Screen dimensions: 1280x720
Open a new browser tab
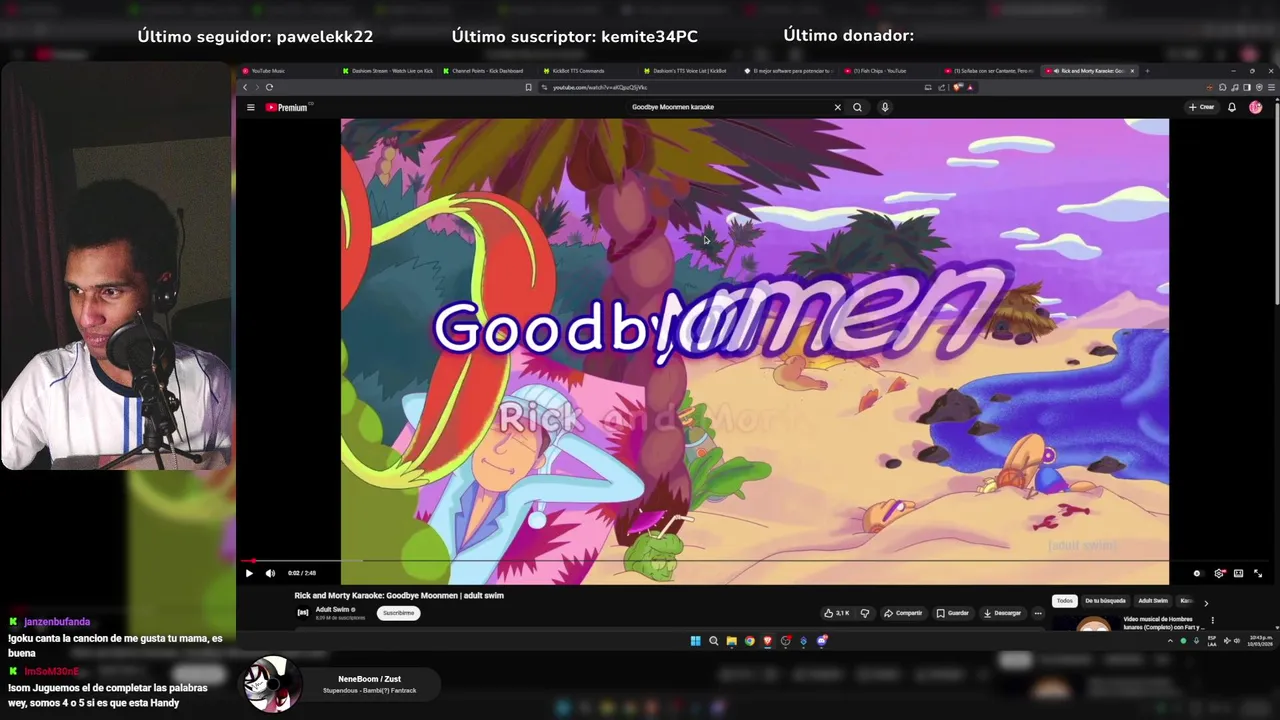point(1147,71)
